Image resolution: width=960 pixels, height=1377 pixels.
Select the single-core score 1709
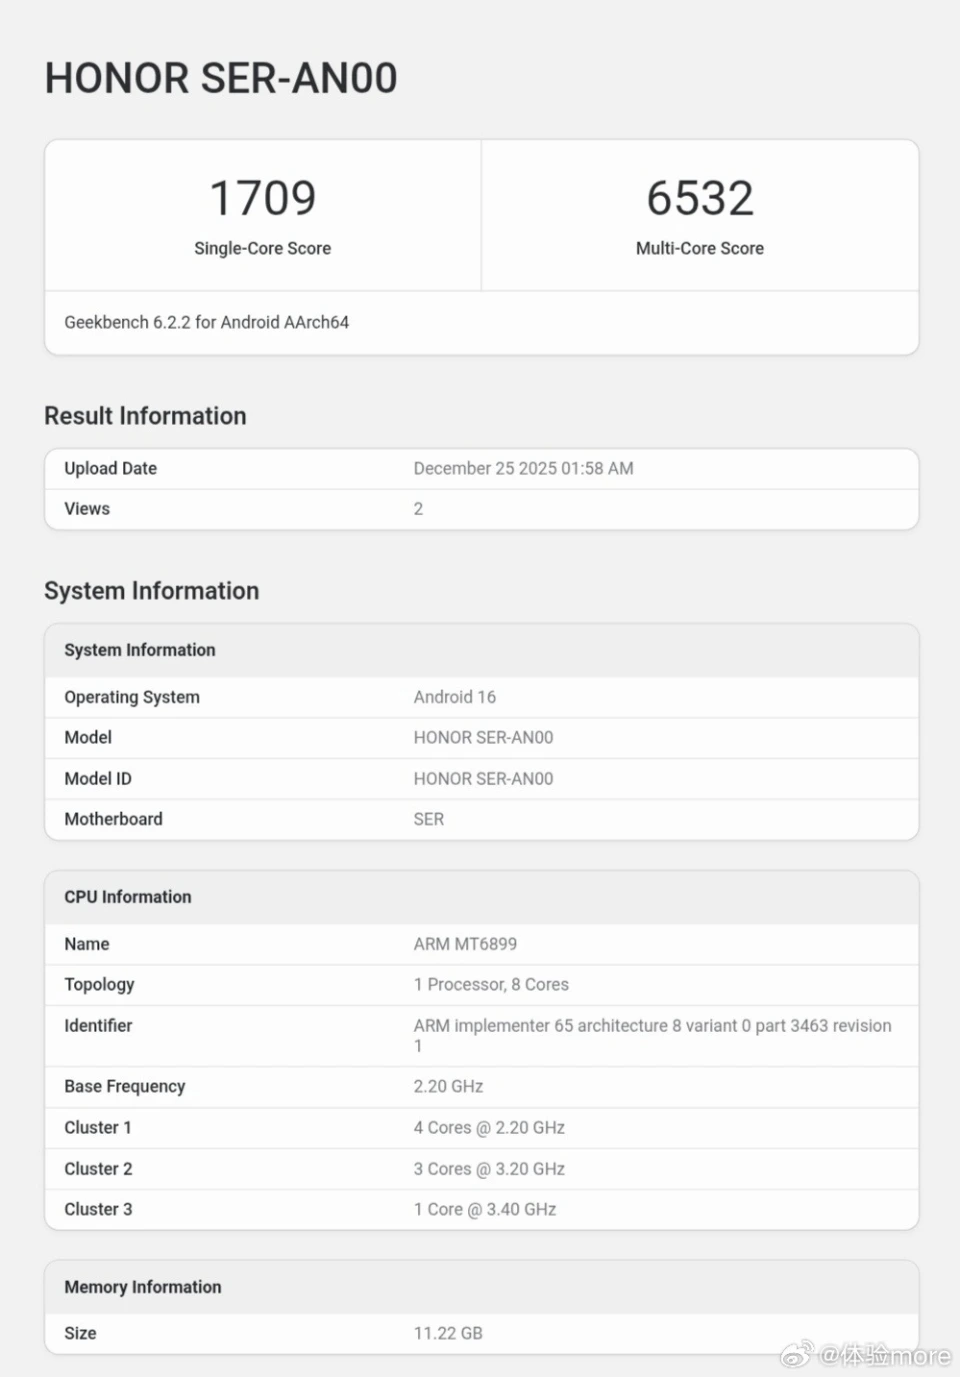(x=263, y=198)
